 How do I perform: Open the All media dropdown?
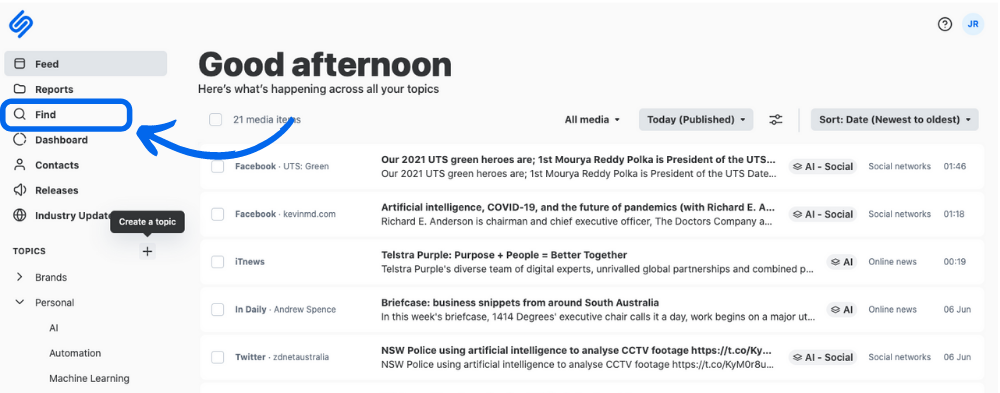coord(592,119)
